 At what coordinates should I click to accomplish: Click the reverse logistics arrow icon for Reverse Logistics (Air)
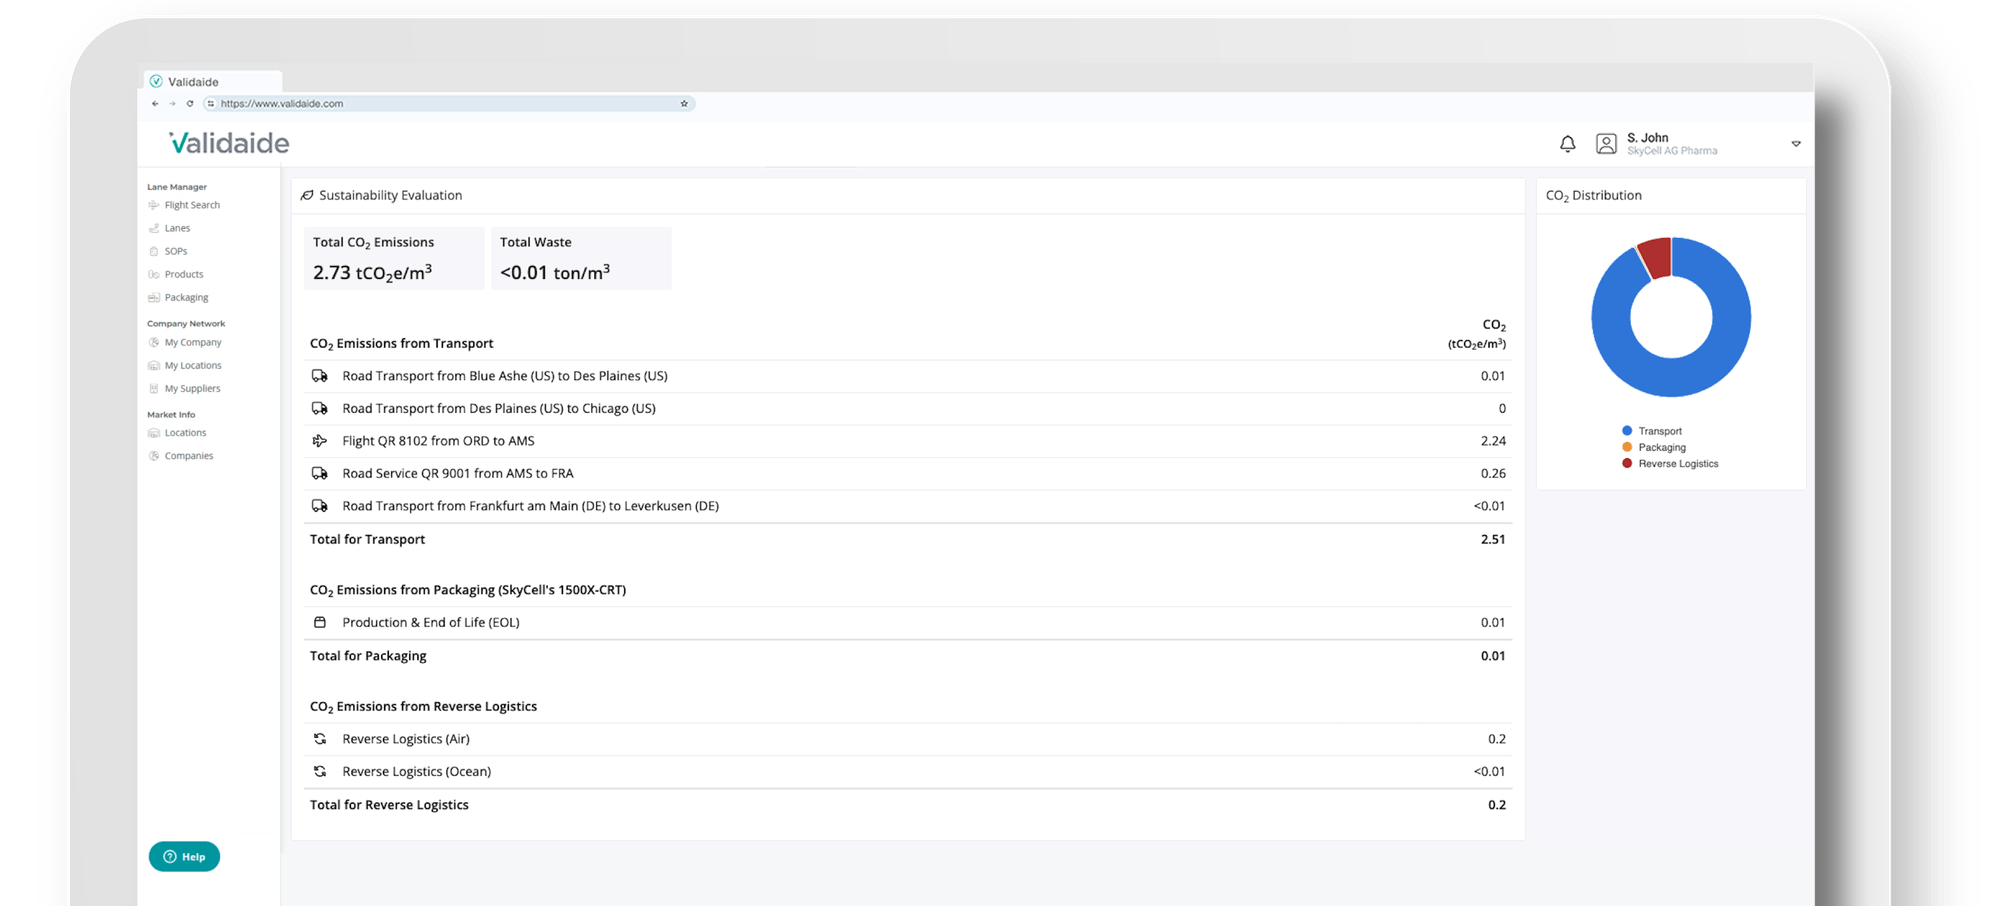click(x=320, y=738)
